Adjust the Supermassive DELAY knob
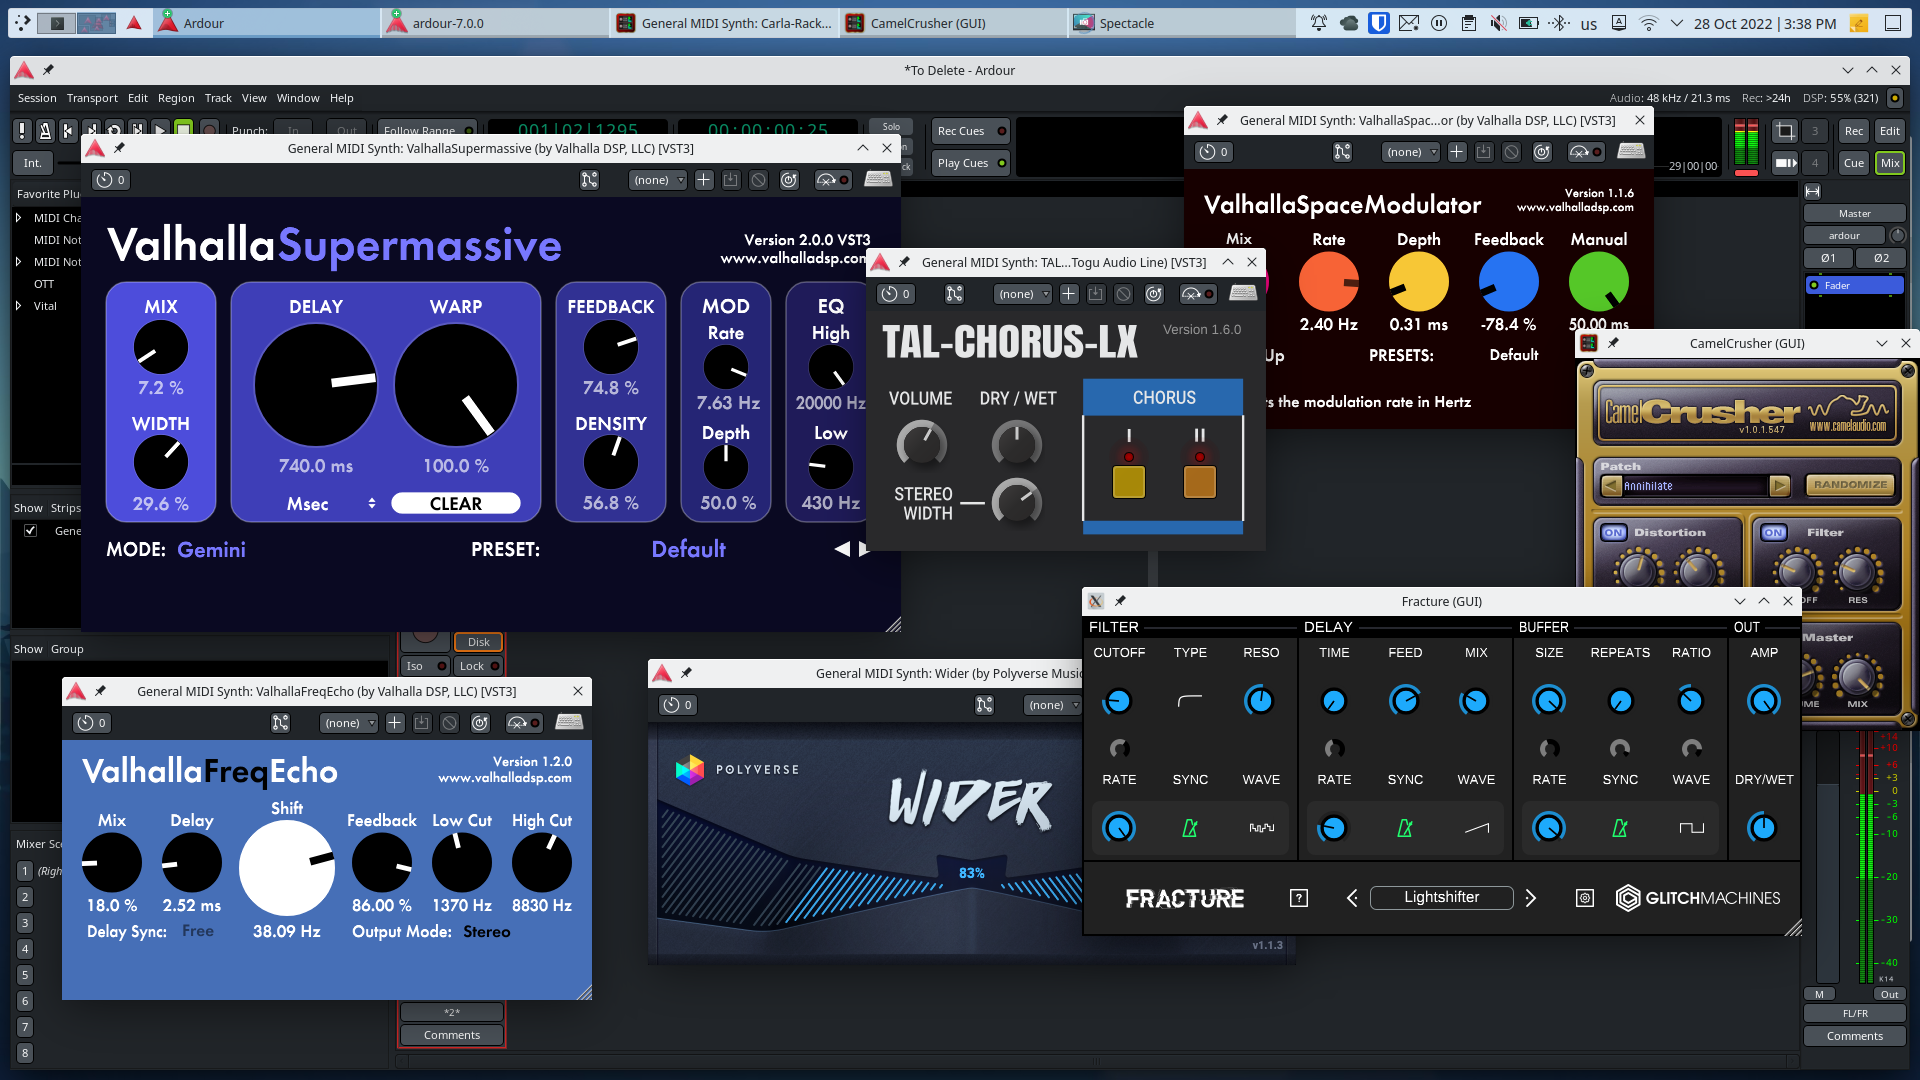The image size is (1920, 1080). tap(315, 385)
